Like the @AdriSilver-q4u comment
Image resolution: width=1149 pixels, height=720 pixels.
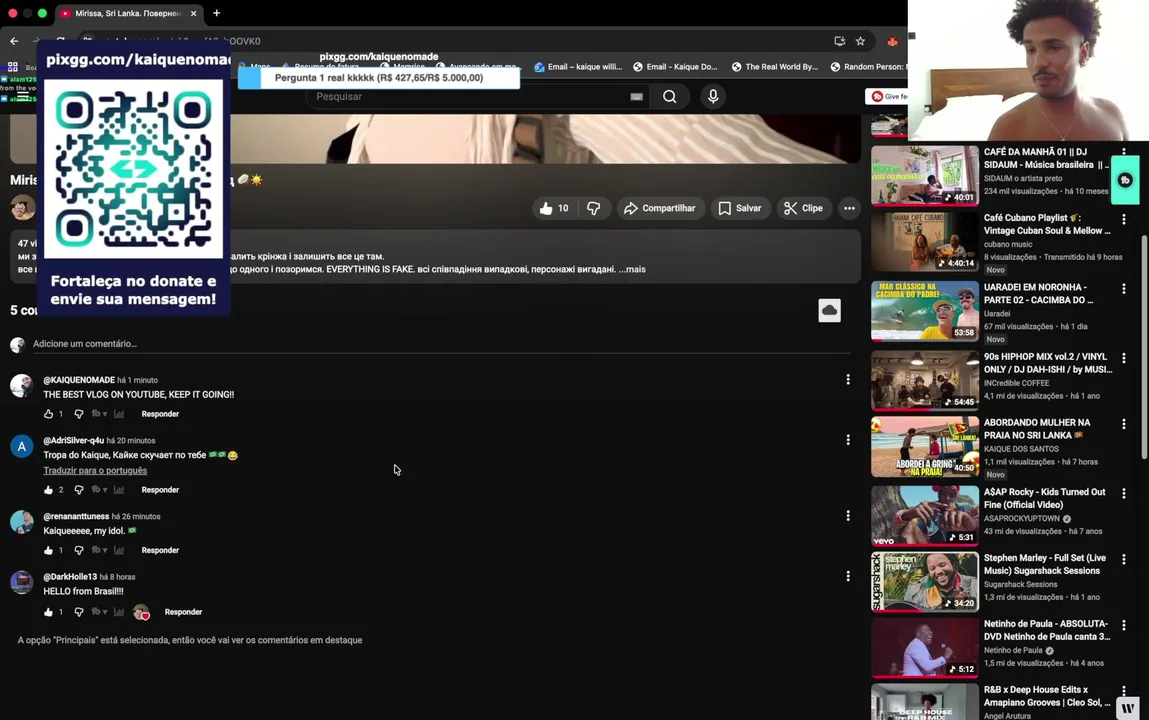[48, 489]
